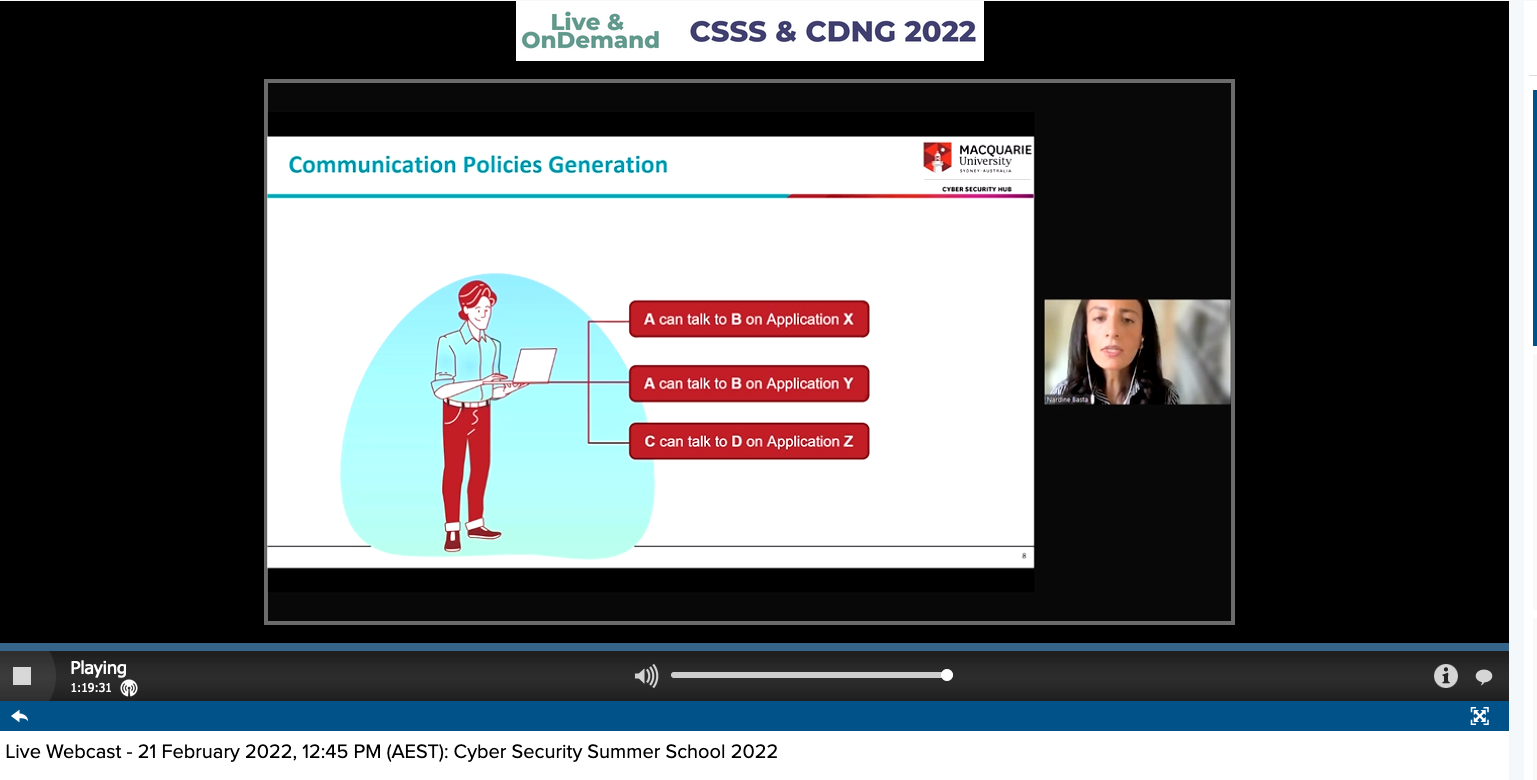This screenshot has height=780, width=1537.
Task: Toggle fullscreen with the expand icon
Action: [1480, 716]
